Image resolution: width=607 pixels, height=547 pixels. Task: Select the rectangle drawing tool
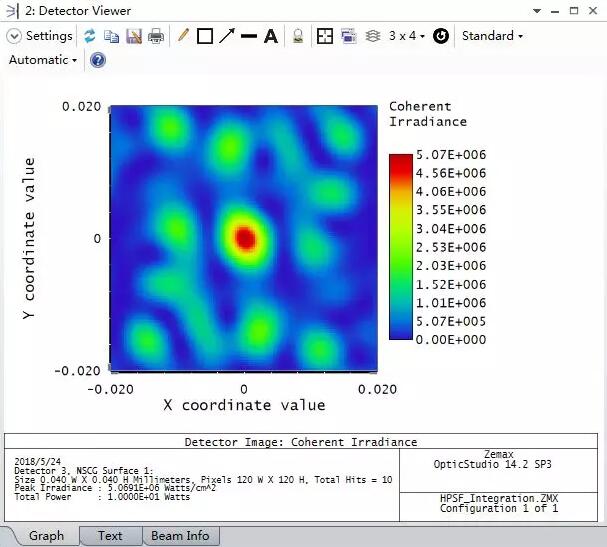pos(205,36)
